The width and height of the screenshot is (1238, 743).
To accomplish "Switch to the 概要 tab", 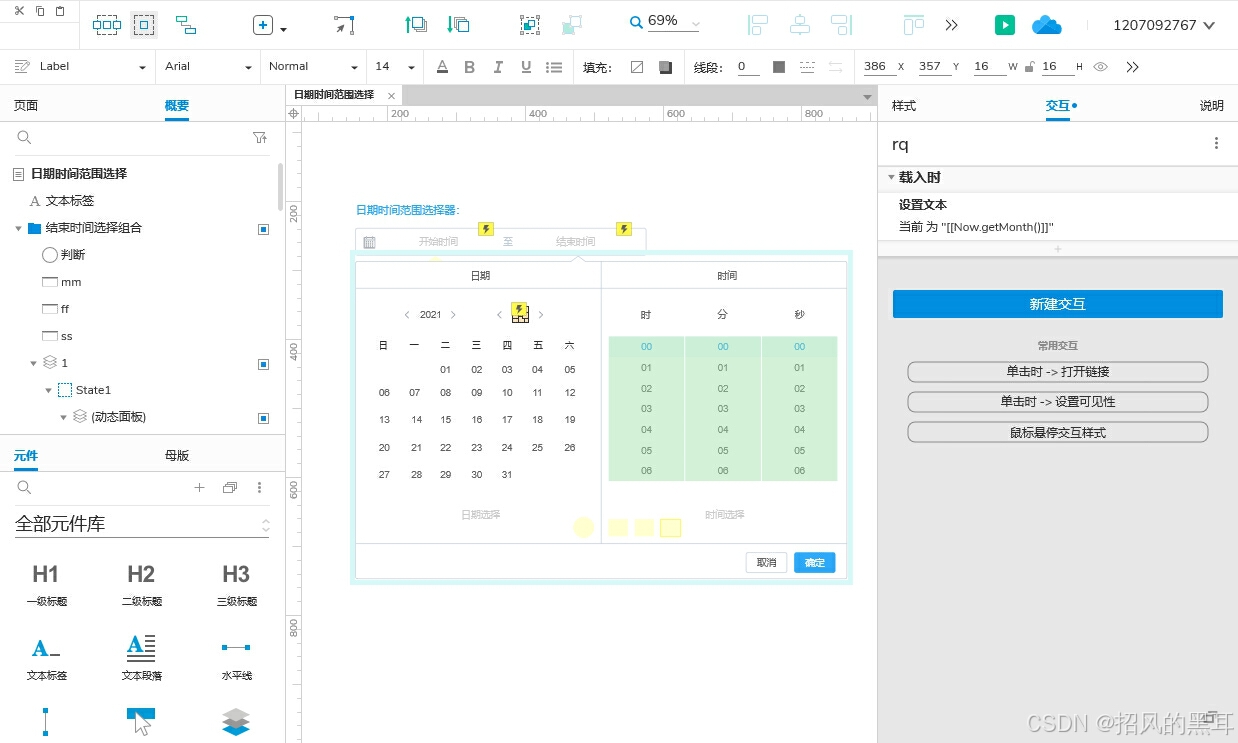I will [x=177, y=105].
